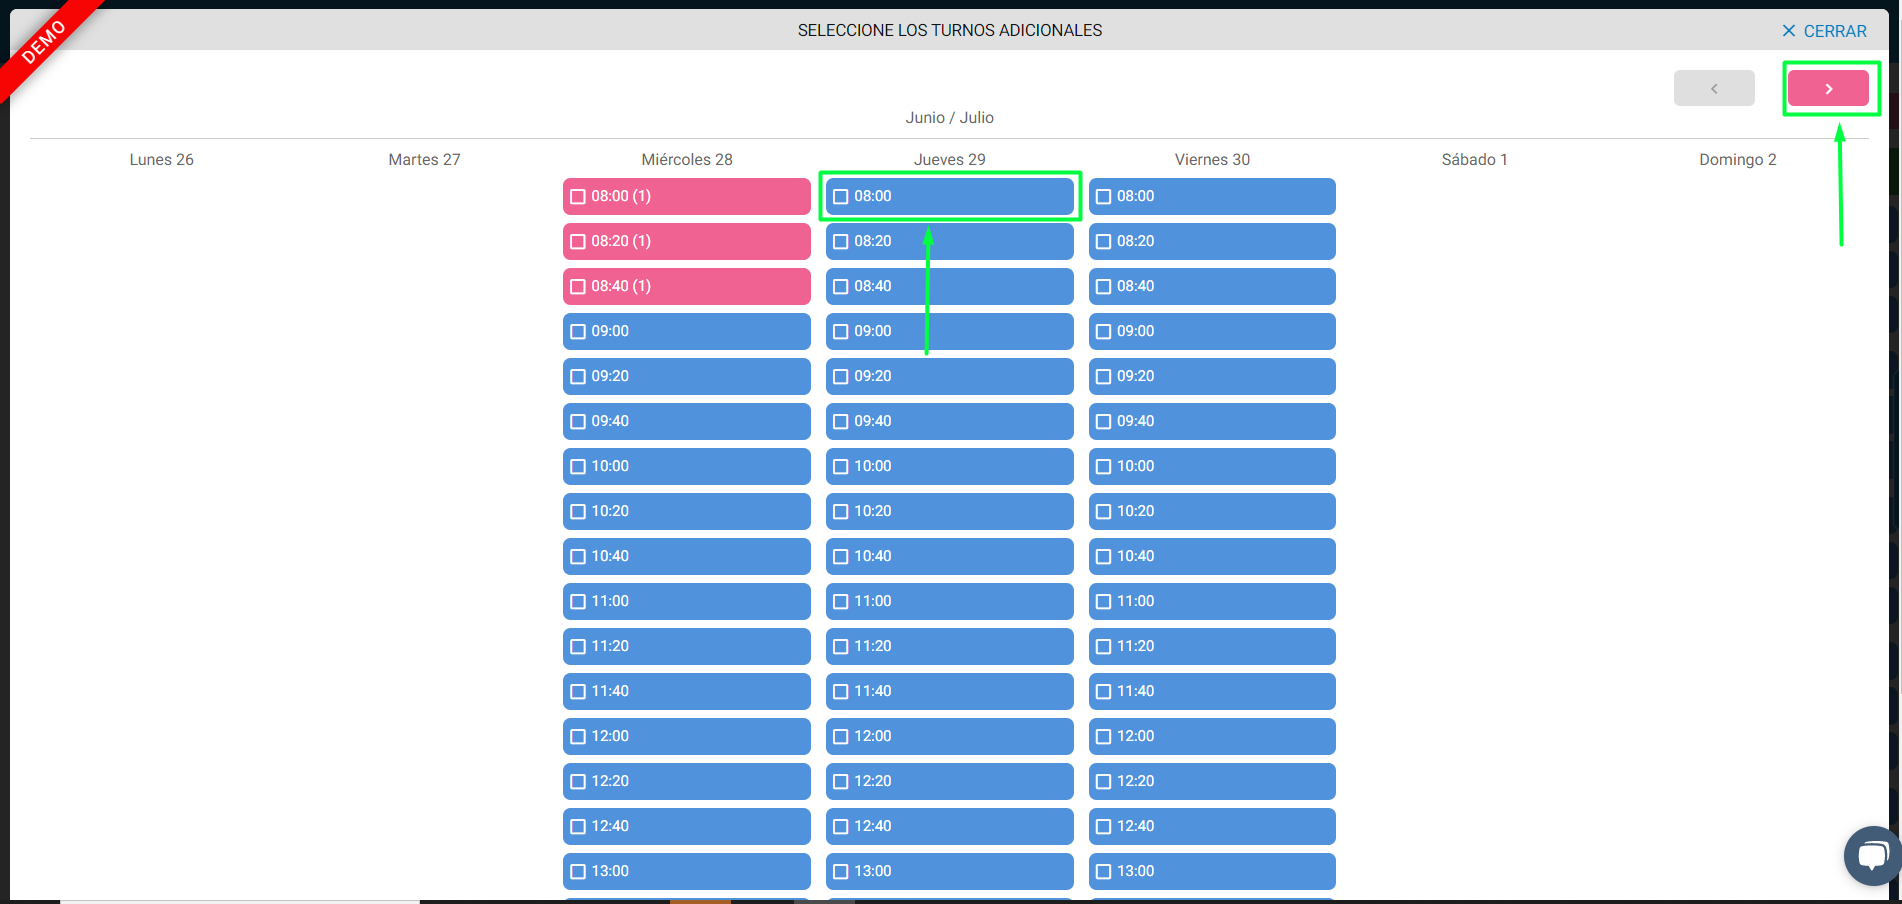Tick the Viernes 30 12:00 slot

[1212, 736]
